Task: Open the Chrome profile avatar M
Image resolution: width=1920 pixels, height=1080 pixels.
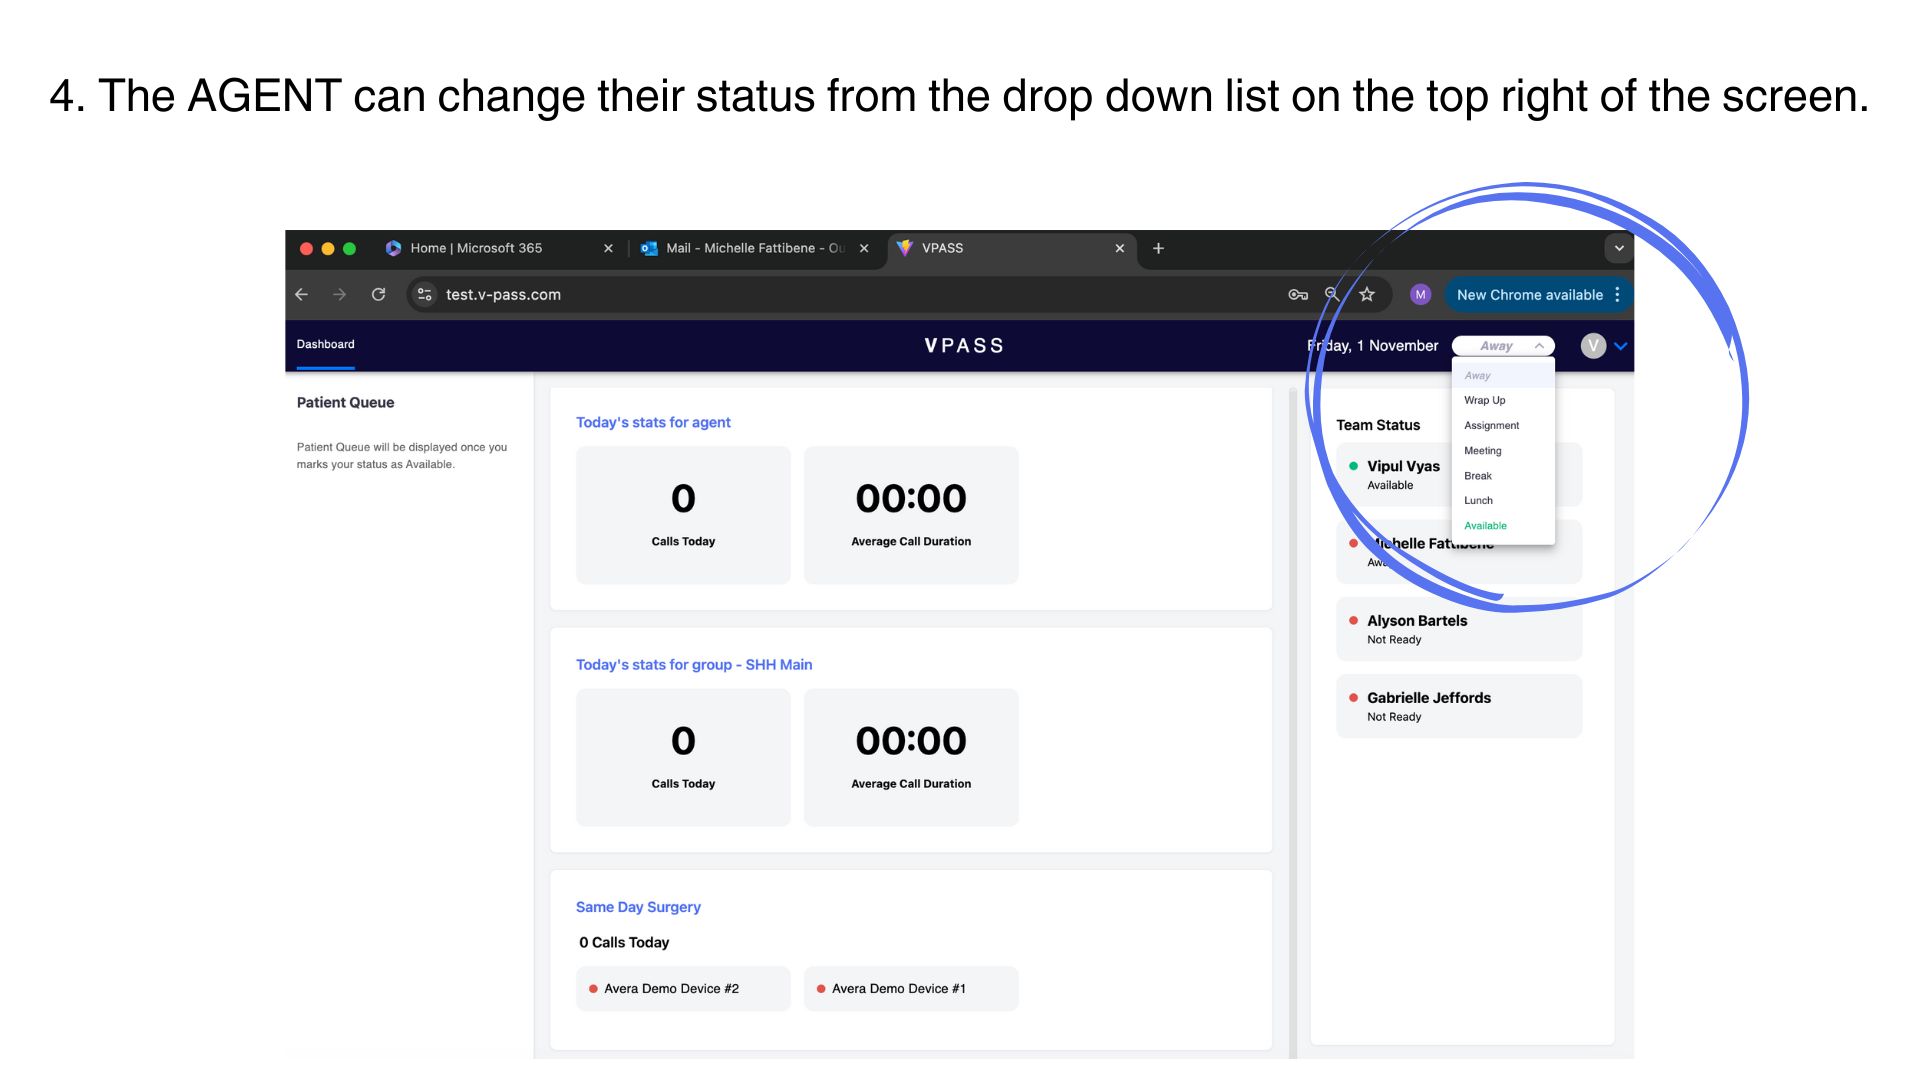Action: (1420, 294)
